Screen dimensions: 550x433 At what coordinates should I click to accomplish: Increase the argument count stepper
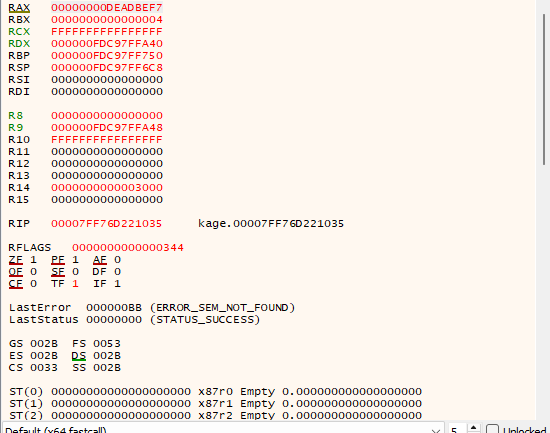(473, 427)
